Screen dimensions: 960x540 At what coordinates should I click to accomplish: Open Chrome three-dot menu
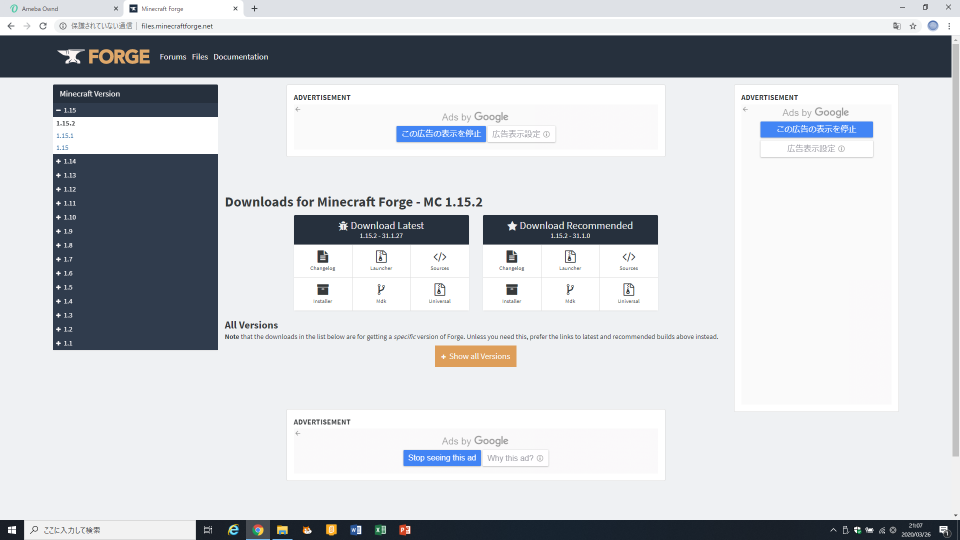[x=949, y=26]
